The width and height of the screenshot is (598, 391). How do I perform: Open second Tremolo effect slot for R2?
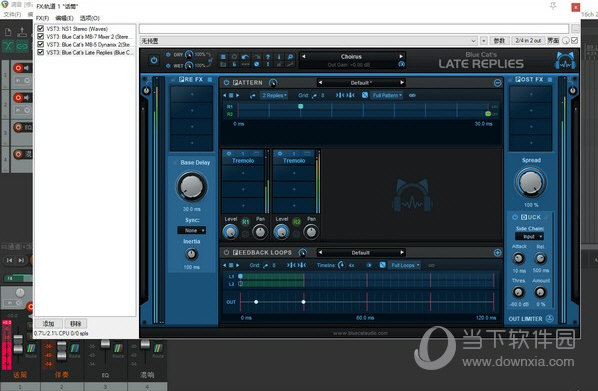point(294,161)
